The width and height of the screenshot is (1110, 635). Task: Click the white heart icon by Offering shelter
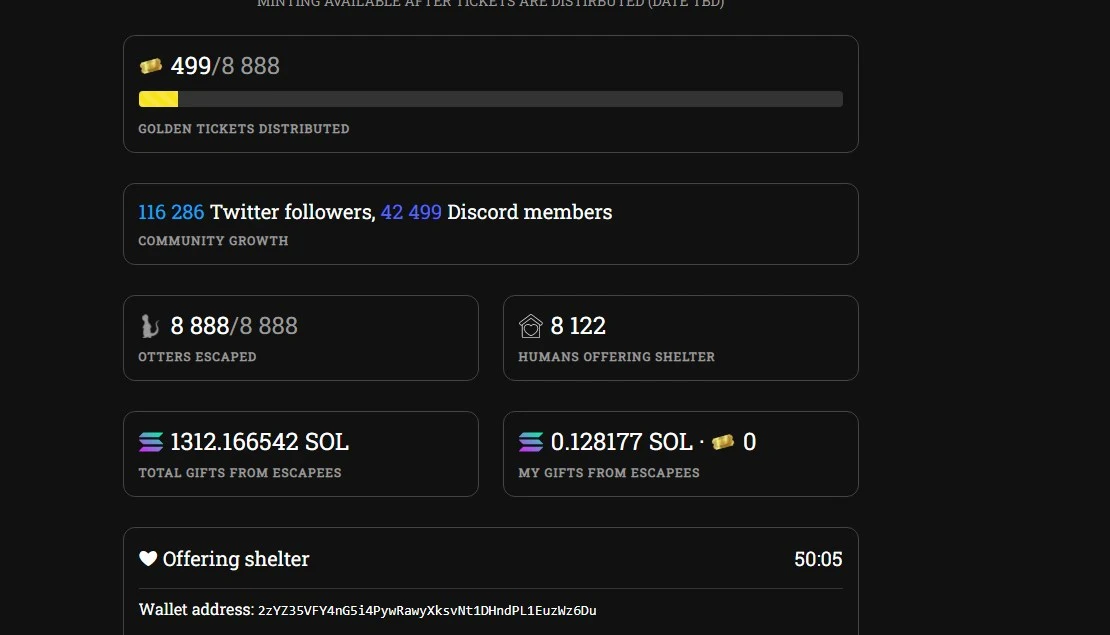[x=148, y=559]
